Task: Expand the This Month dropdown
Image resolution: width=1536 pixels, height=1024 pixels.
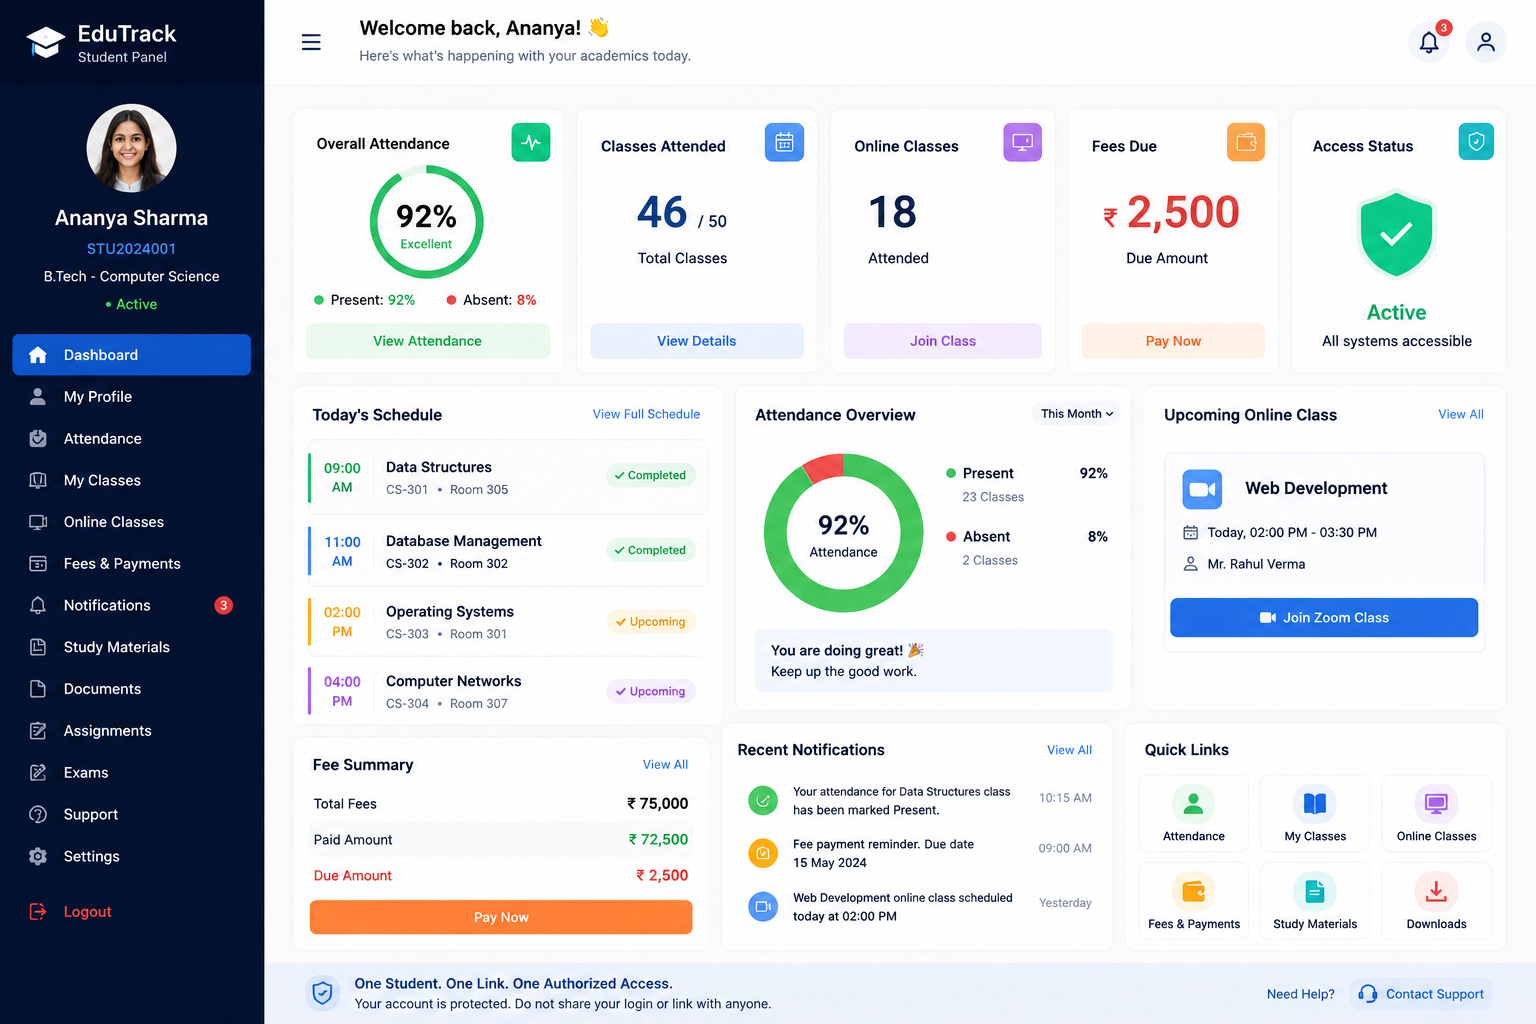Action: tap(1076, 413)
